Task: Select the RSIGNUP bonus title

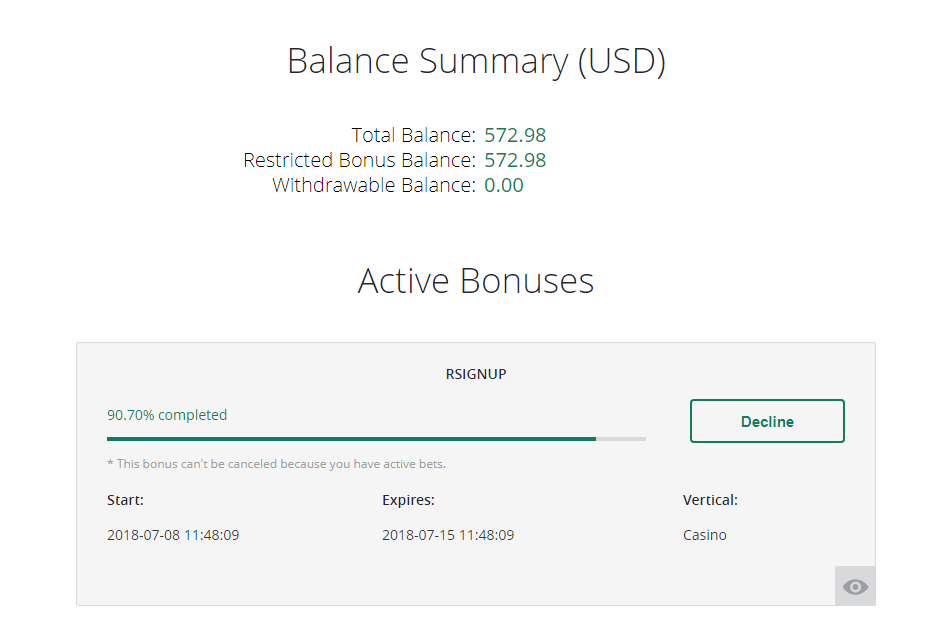Action: (476, 375)
